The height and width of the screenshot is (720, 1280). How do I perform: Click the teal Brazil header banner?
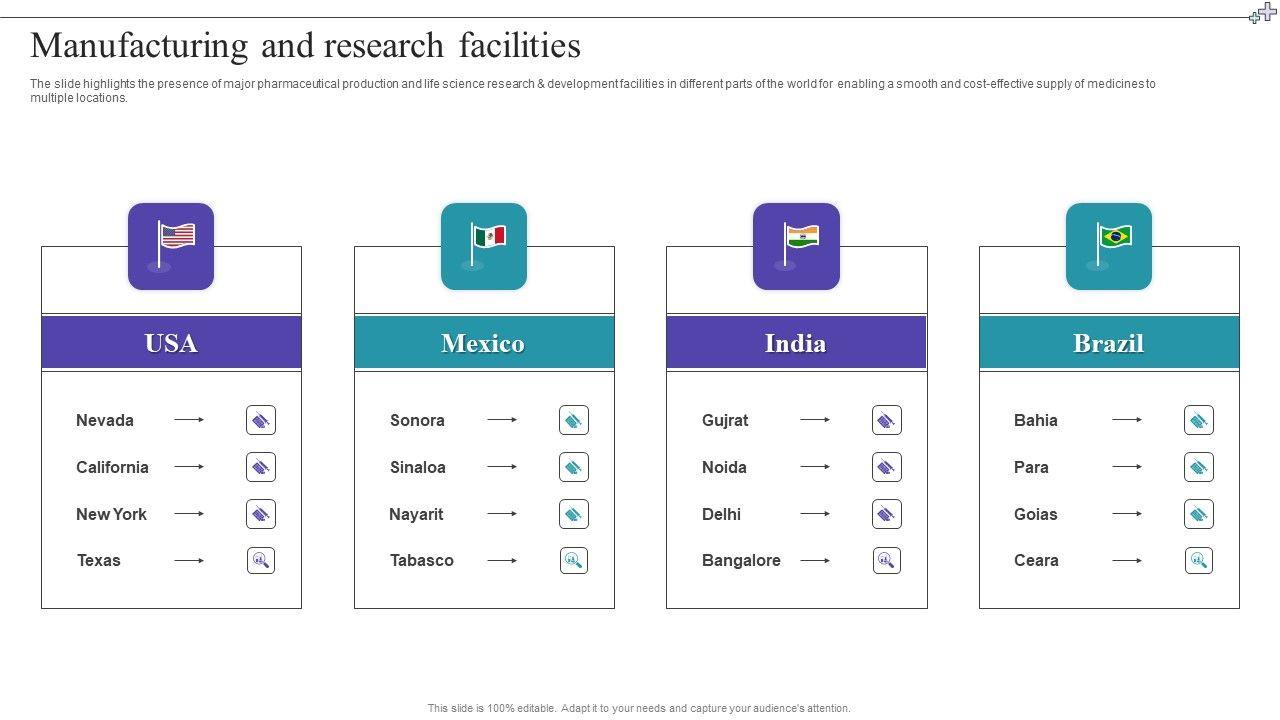click(x=1109, y=343)
